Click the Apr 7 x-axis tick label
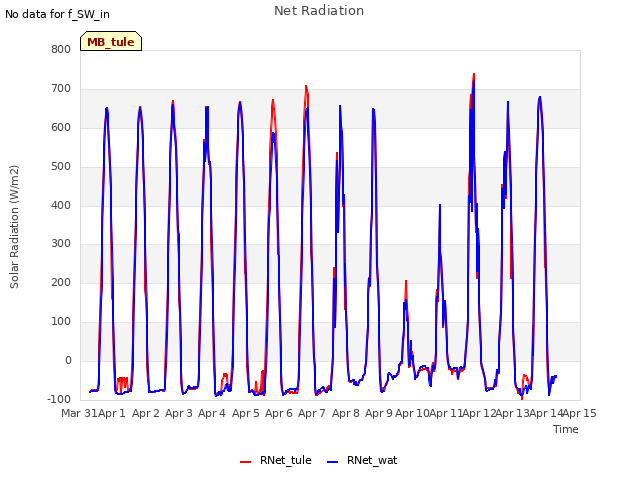Viewport: 640px width, 480px height. click(x=312, y=413)
